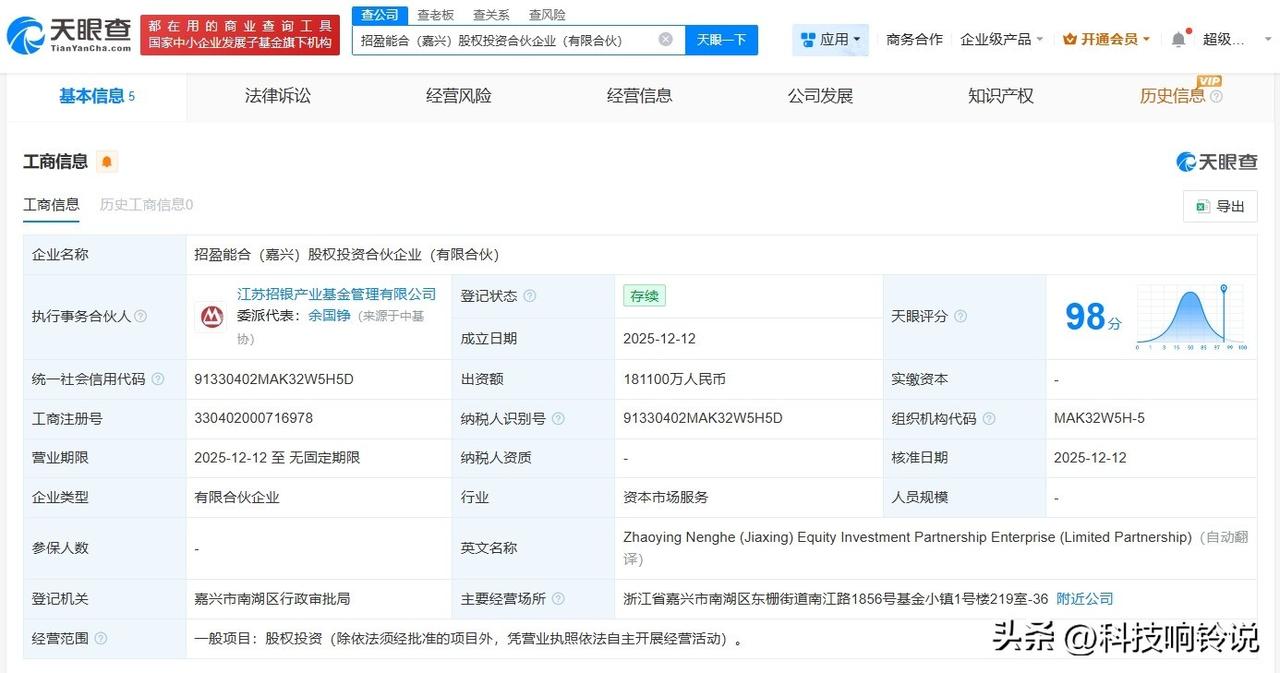This screenshot has height=673, width=1280.
Task: Select the 工商信息 sub-tab
Action: (x=51, y=205)
